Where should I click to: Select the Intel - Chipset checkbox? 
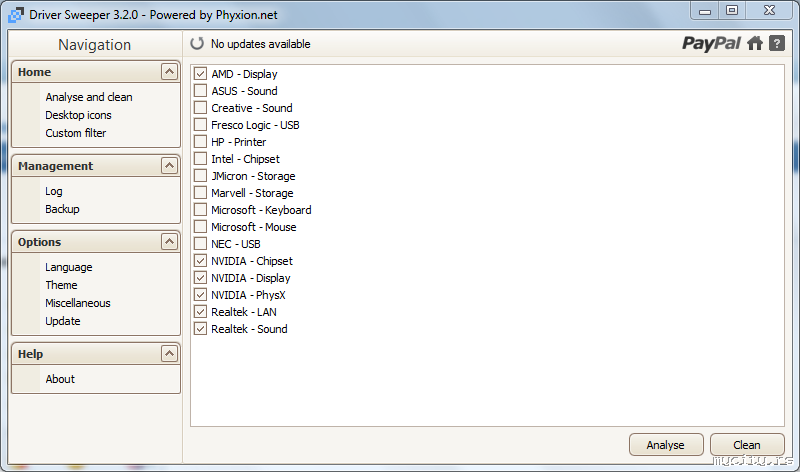pos(201,159)
